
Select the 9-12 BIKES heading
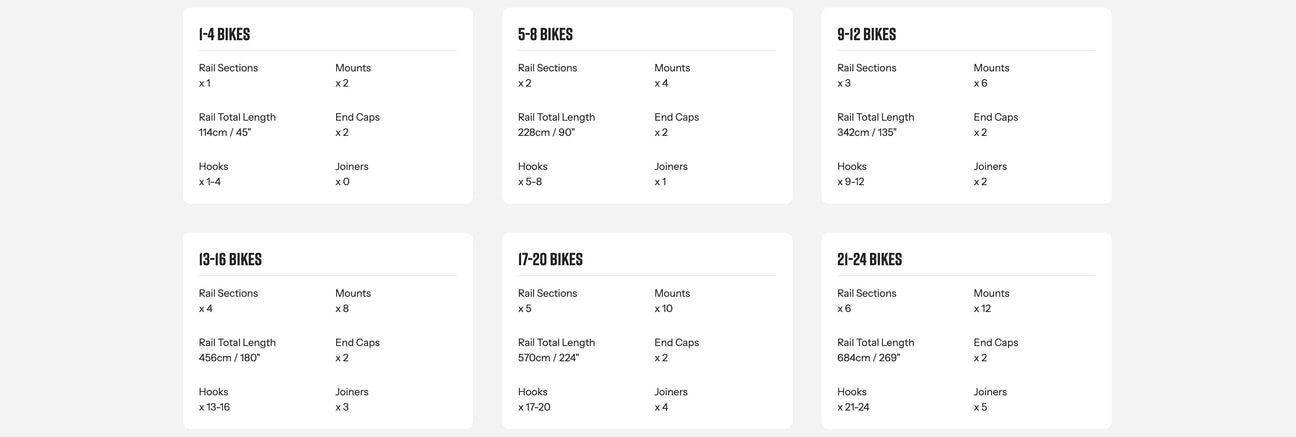pyautogui.click(x=866, y=34)
